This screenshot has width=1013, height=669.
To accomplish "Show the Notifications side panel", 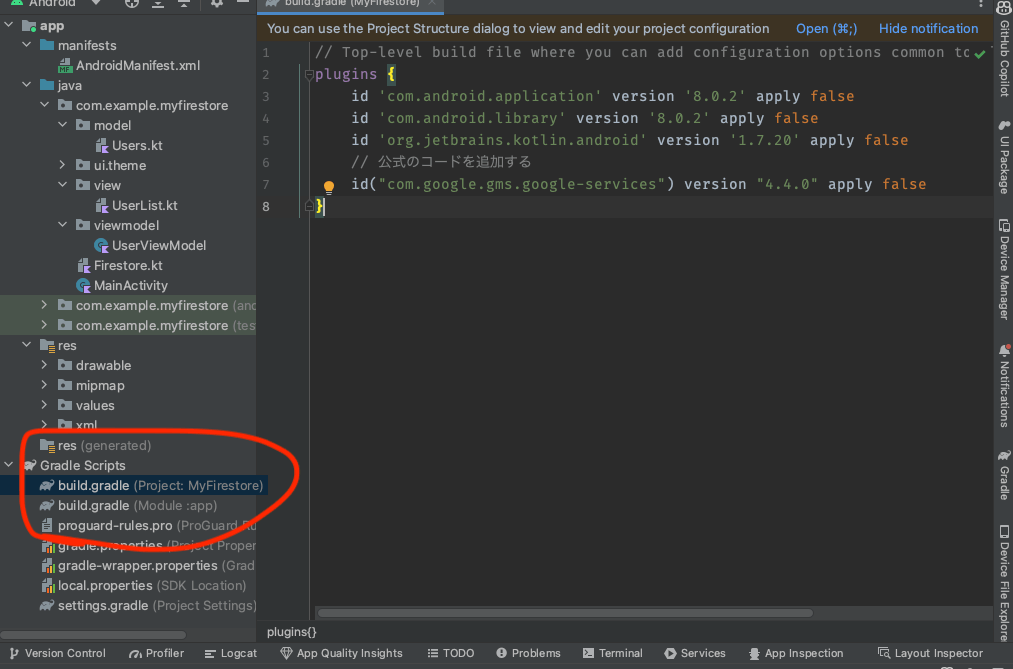I will pyautogui.click(x=1004, y=386).
